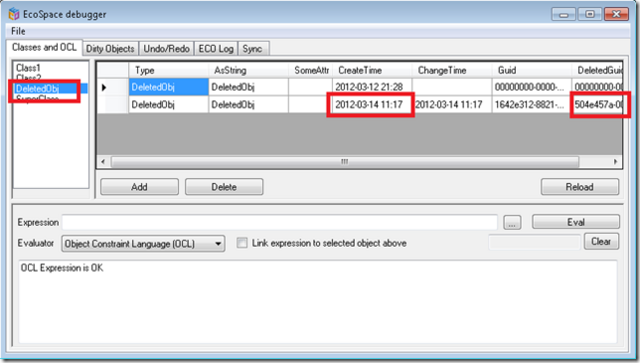Switch to the Undo/Redo tab
The height and width of the screenshot is (363, 640).
[167, 49]
